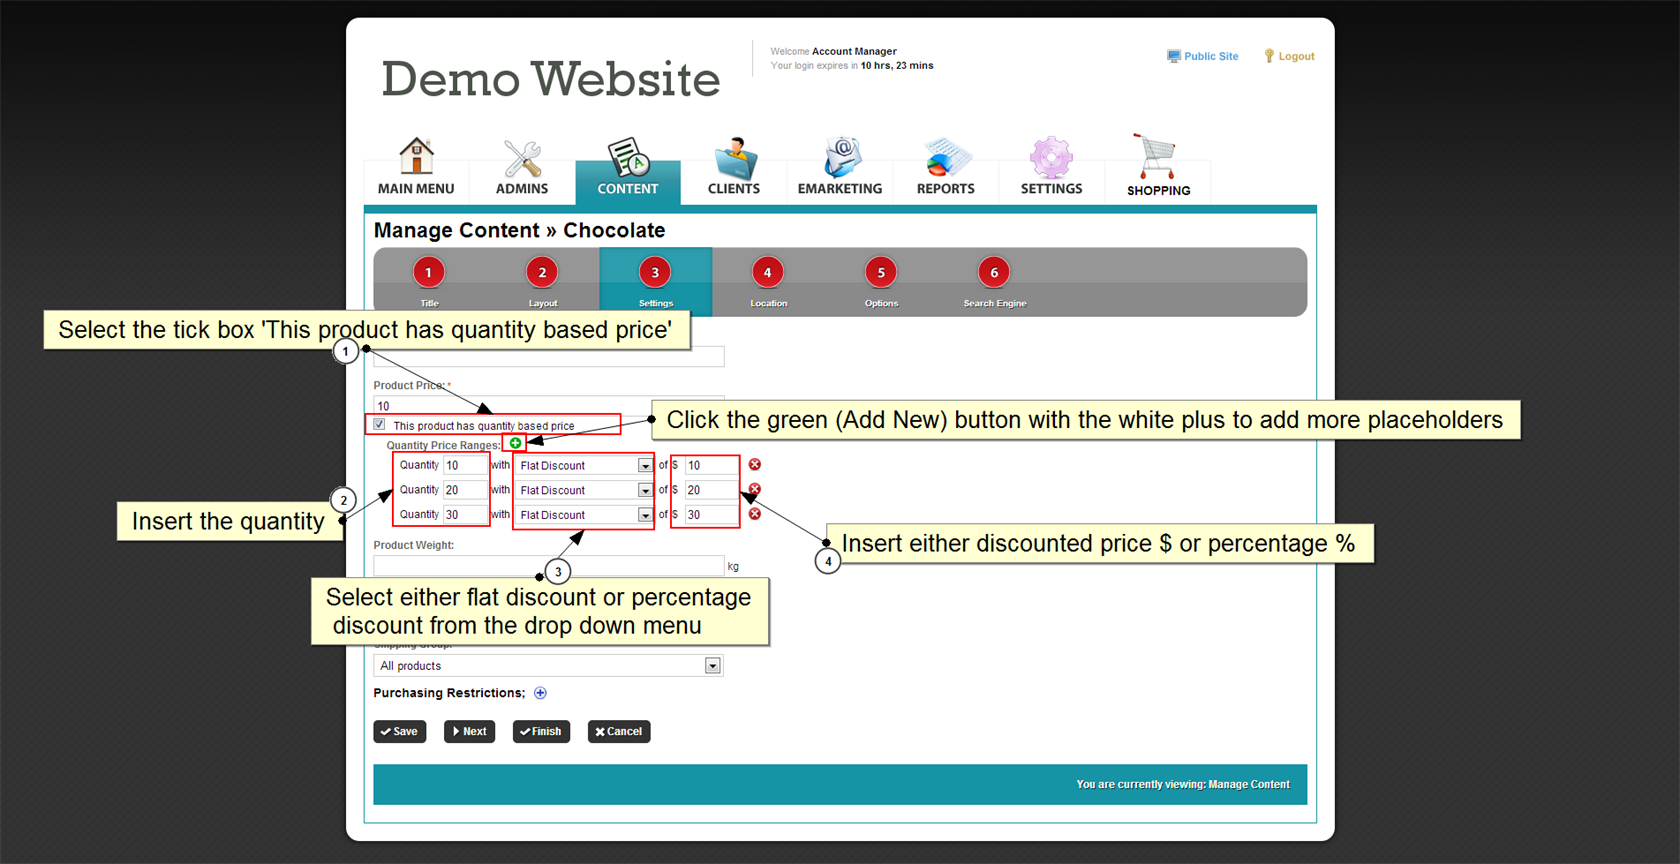Click the Logout link
Screen dimensions: 1680x864
point(1295,57)
